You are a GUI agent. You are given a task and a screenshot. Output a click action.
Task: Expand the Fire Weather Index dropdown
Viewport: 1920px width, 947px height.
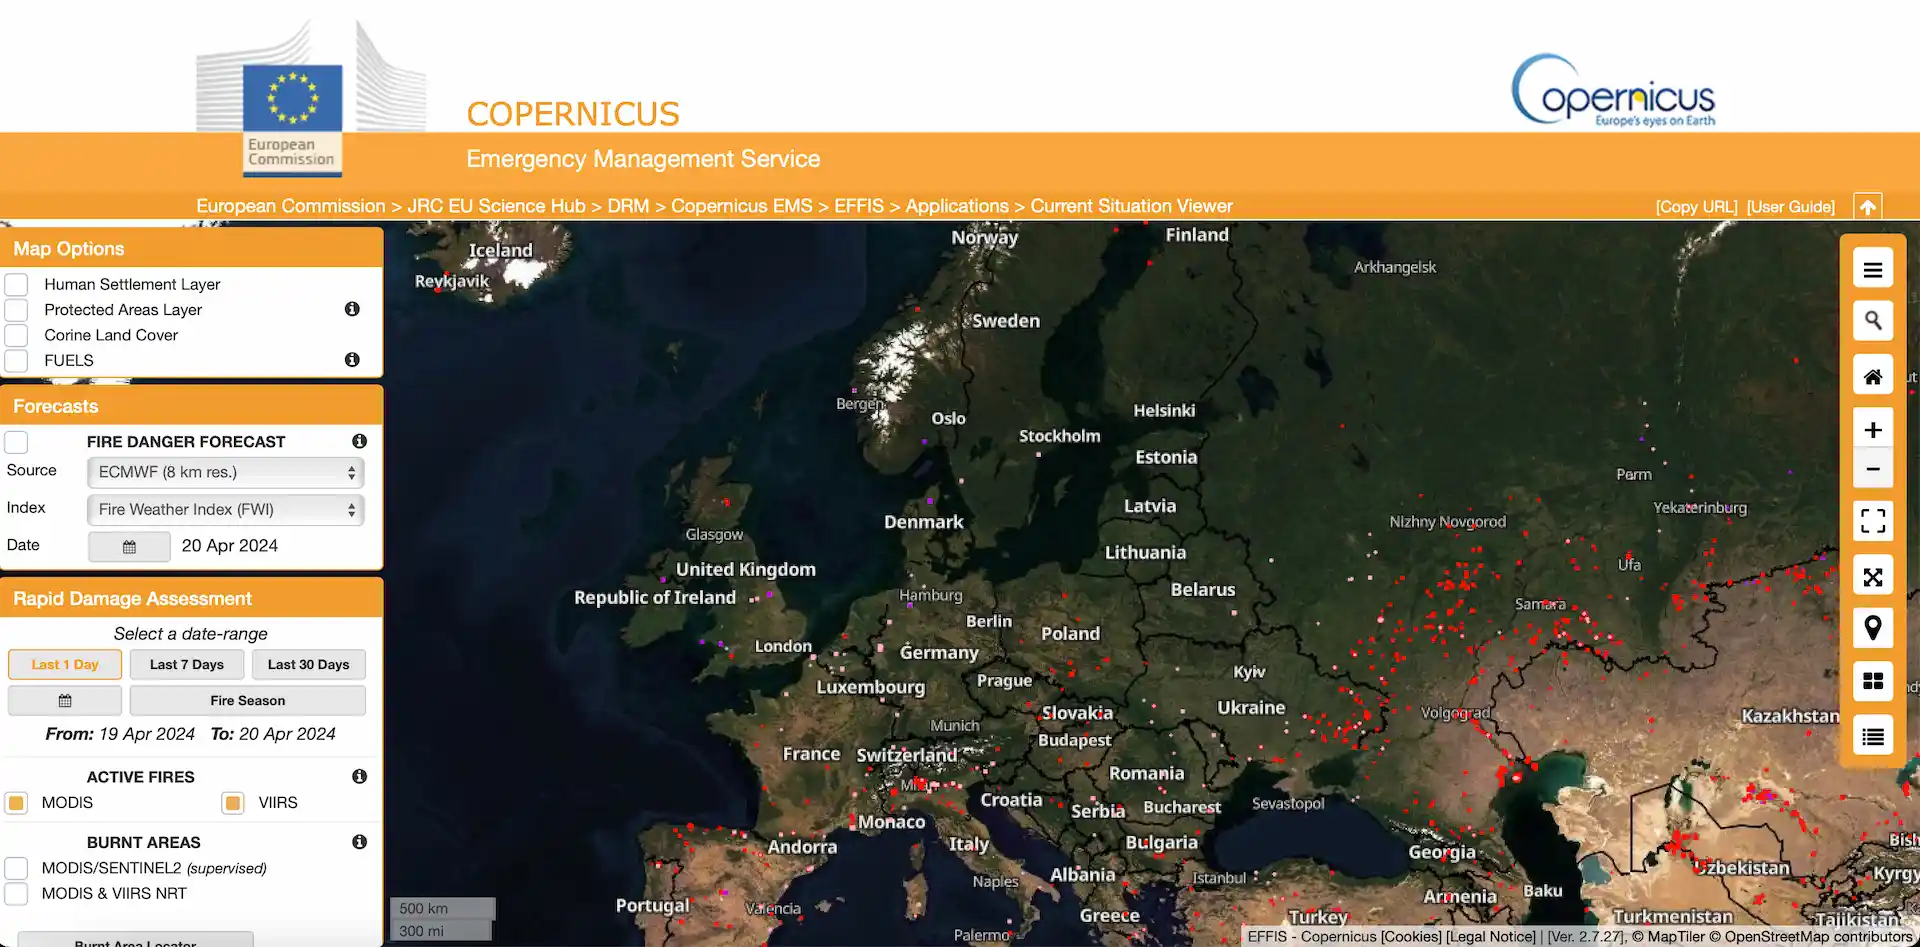tap(225, 510)
